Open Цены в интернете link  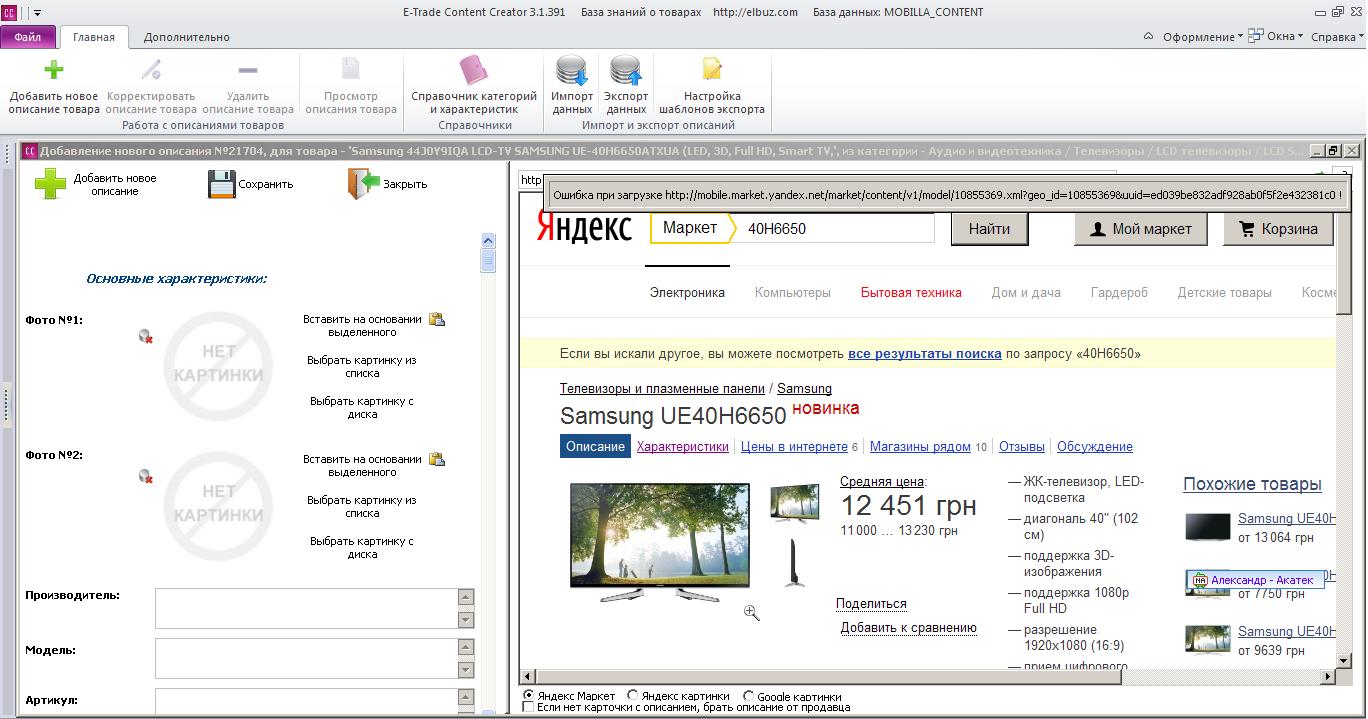tap(794, 447)
